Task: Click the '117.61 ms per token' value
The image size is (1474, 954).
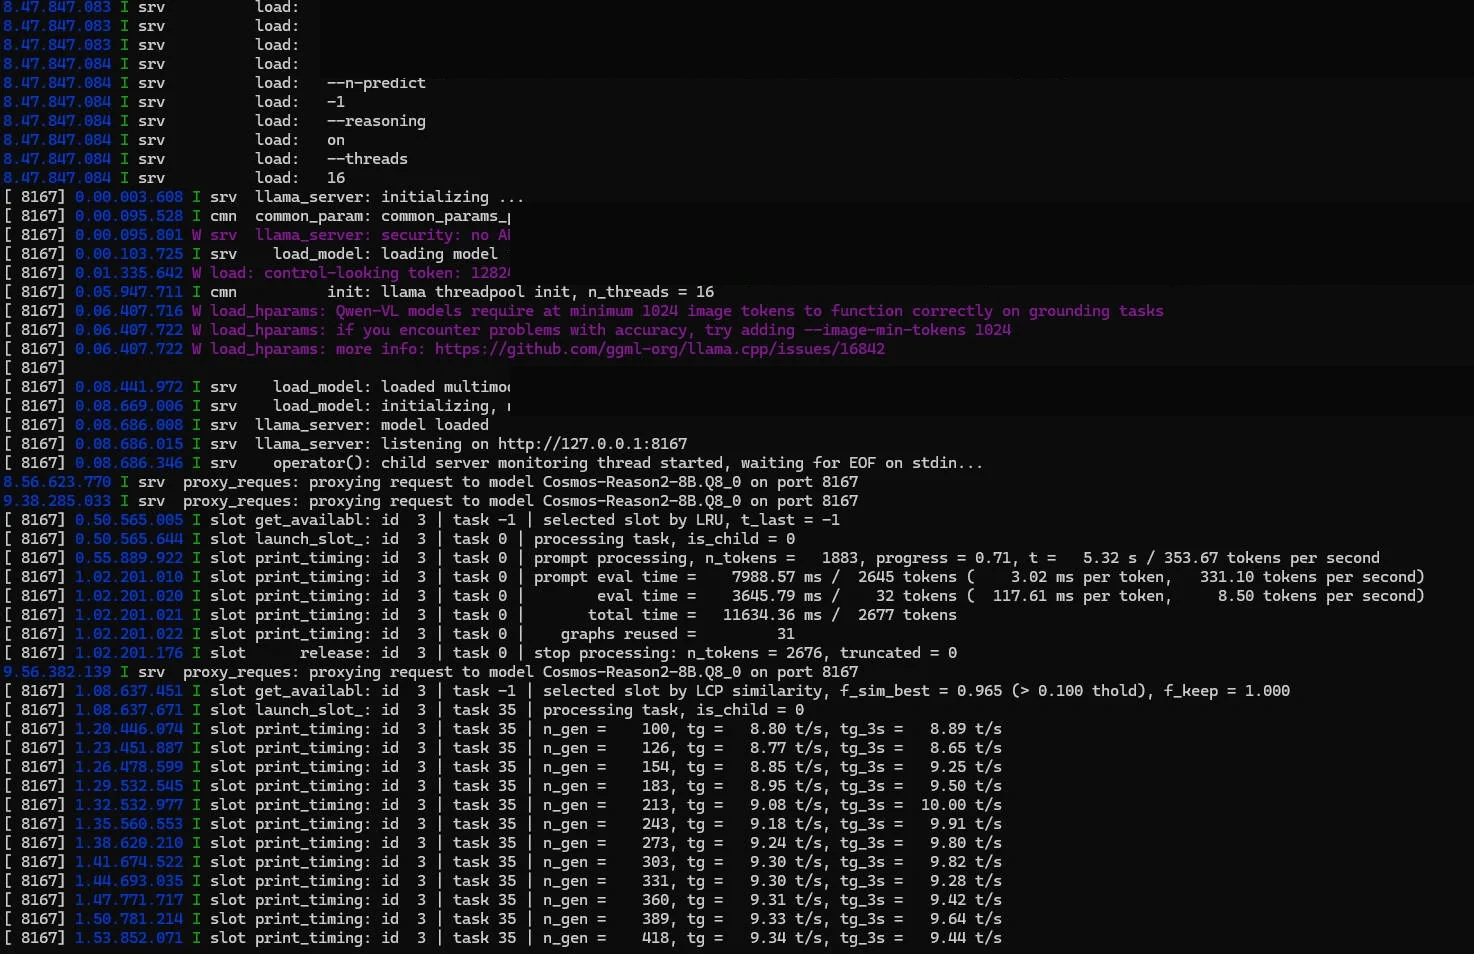Action: [1079, 596]
